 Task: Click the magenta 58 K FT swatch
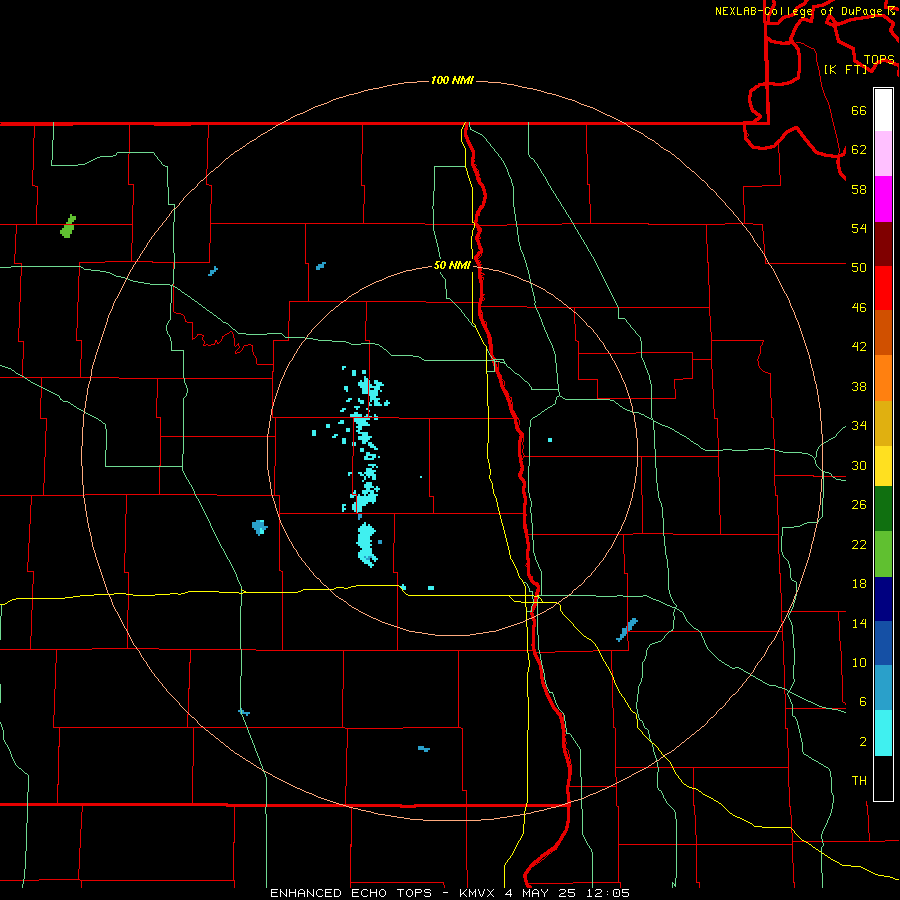click(883, 199)
